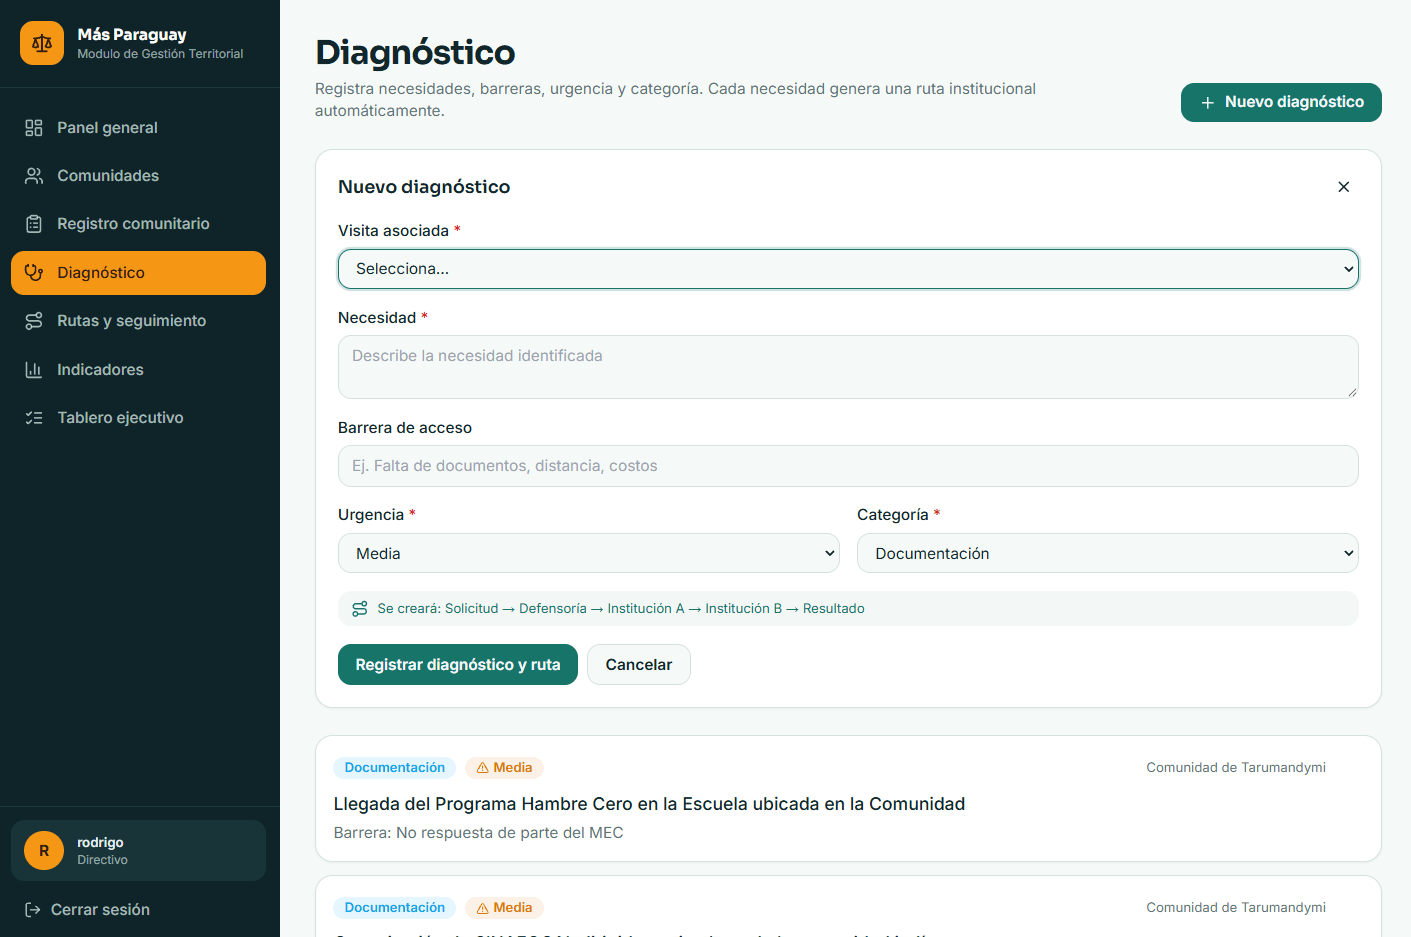Click Registrar diagnóstico y ruta
The height and width of the screenshot is (937, 1411).
[x=458, y=665]
